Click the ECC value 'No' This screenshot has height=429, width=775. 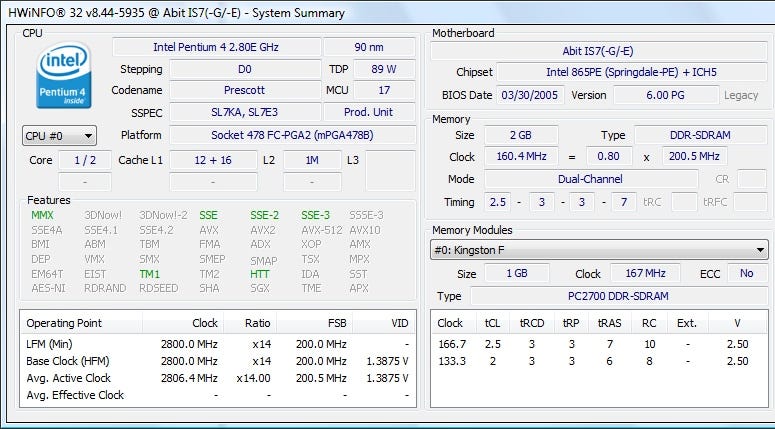click(746, 273)
